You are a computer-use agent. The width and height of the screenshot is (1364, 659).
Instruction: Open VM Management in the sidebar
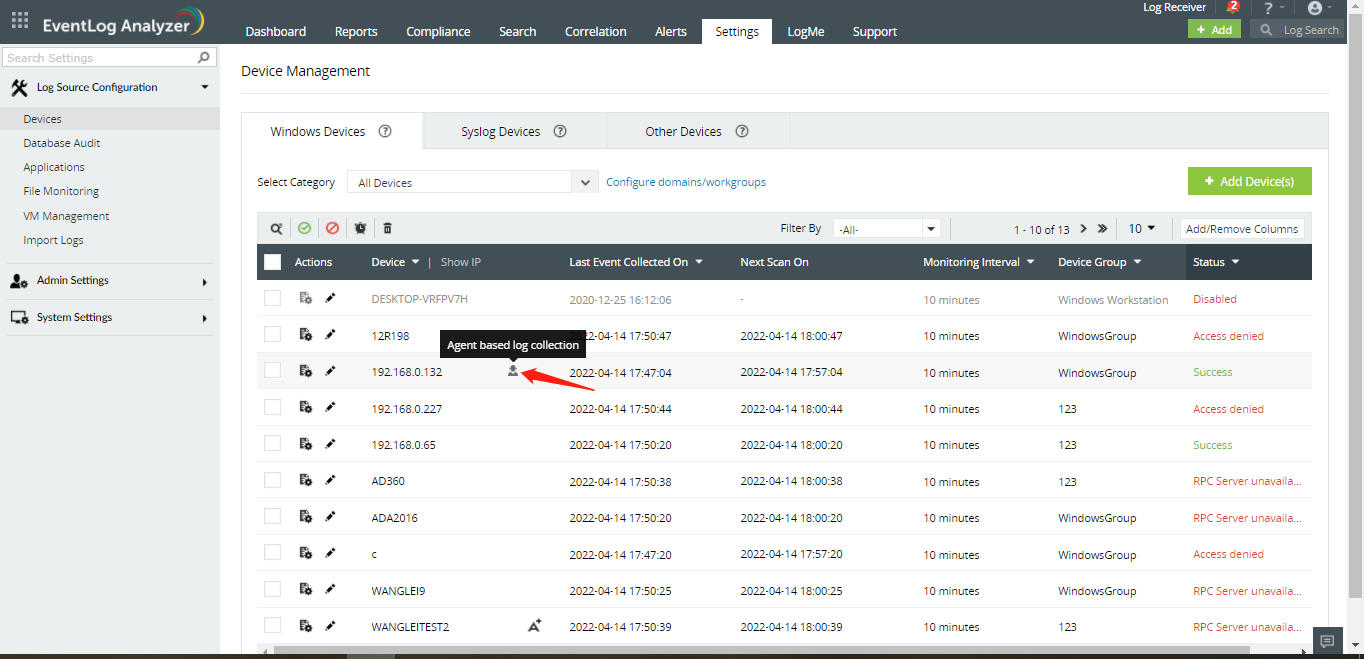tap(66, 216)
